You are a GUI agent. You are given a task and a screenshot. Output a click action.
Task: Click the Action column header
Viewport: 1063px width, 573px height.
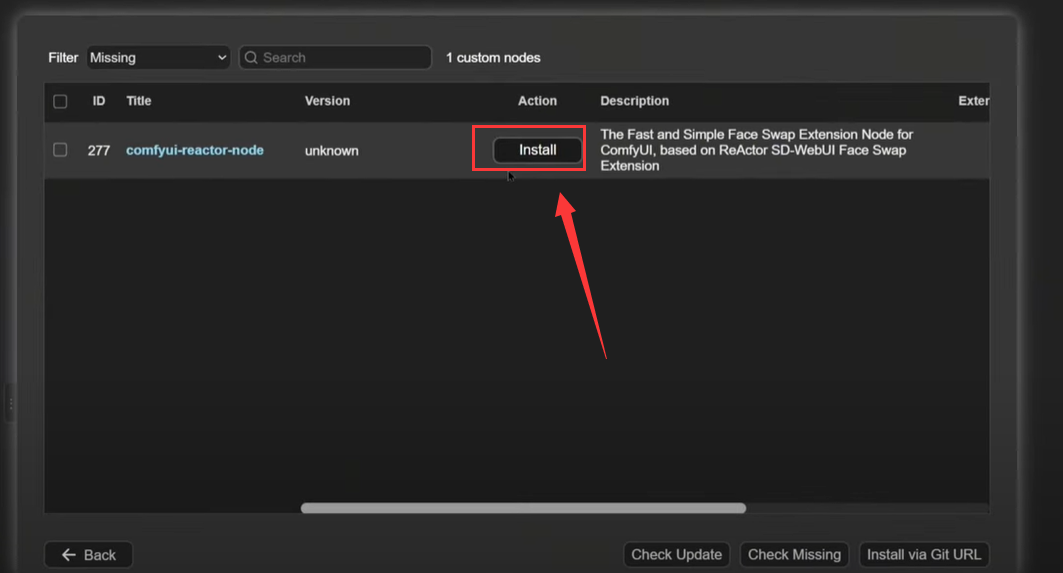pyautogui.click(x=537, y=101)
